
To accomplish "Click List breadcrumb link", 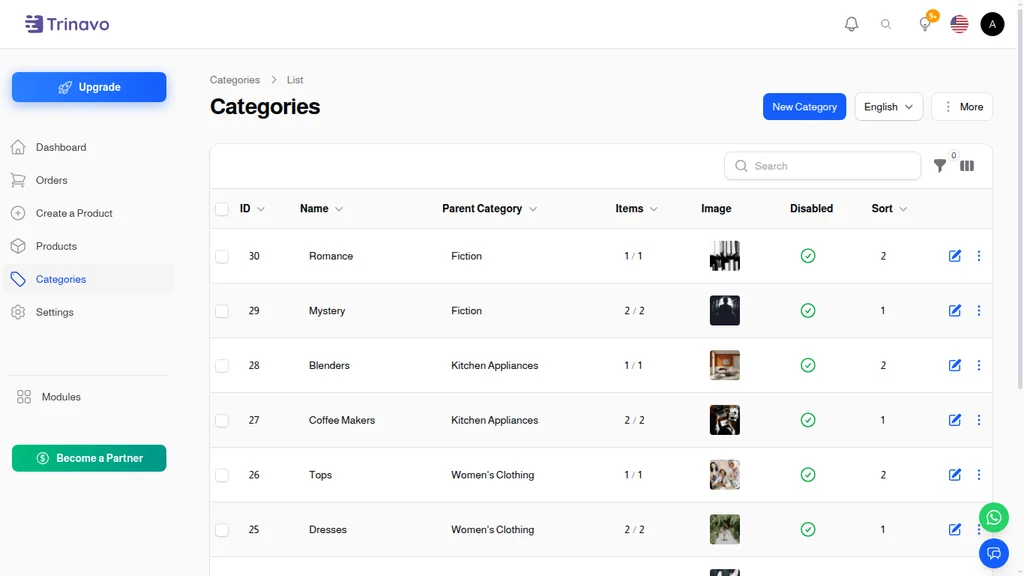I will (x=295, y=80).
